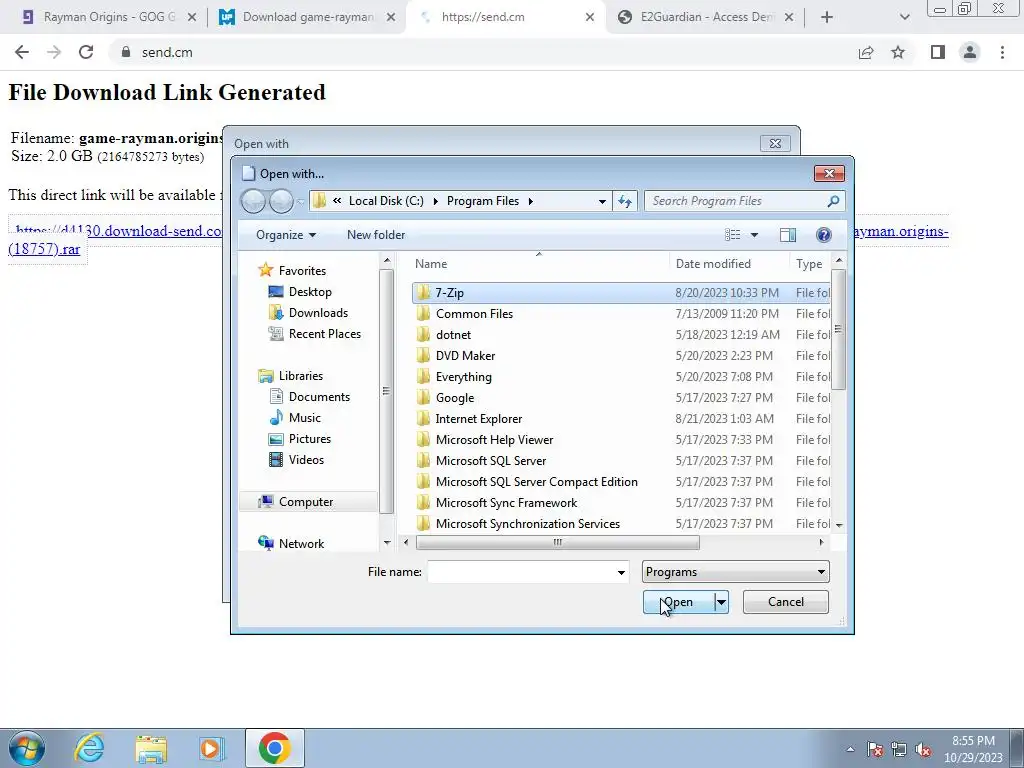Click the Favorites star heading
Screen dimensions: 1024x768
point(291,270)
